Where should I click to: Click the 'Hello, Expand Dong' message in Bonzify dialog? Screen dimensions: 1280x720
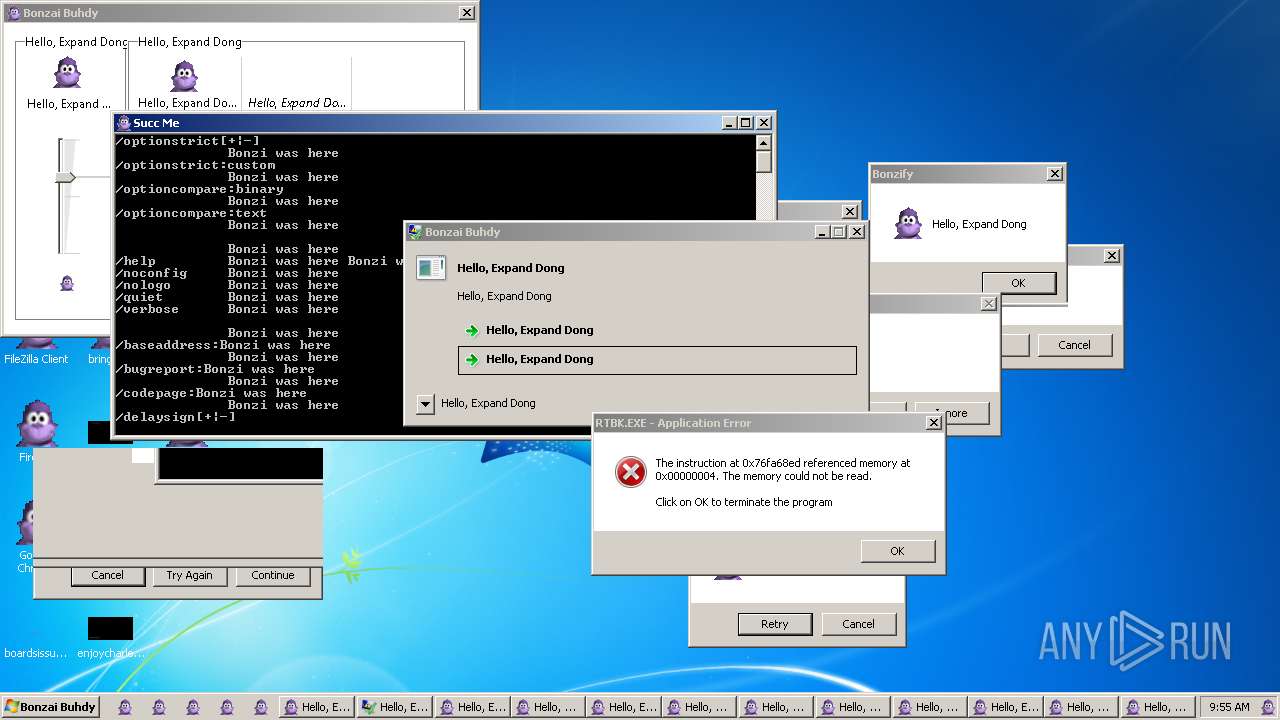(979, 224)
